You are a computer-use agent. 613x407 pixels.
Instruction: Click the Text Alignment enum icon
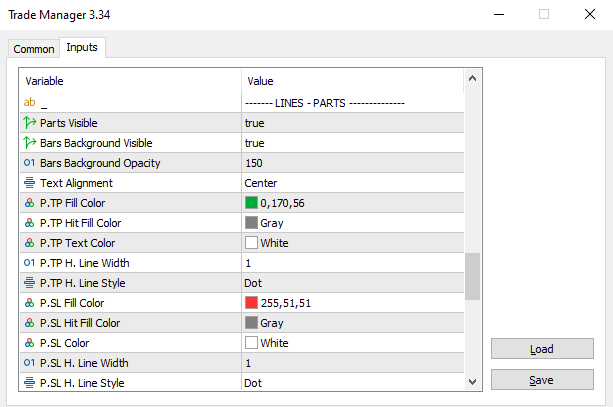click(x=30, y=183)
